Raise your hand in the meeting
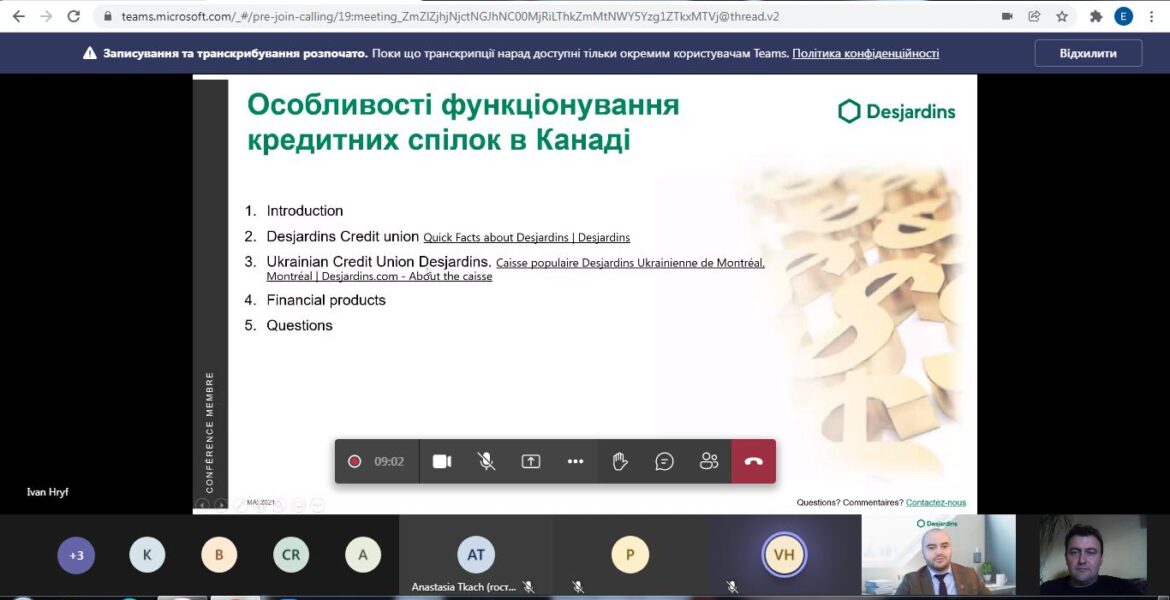1170x600 pixels. coord(620,461)
